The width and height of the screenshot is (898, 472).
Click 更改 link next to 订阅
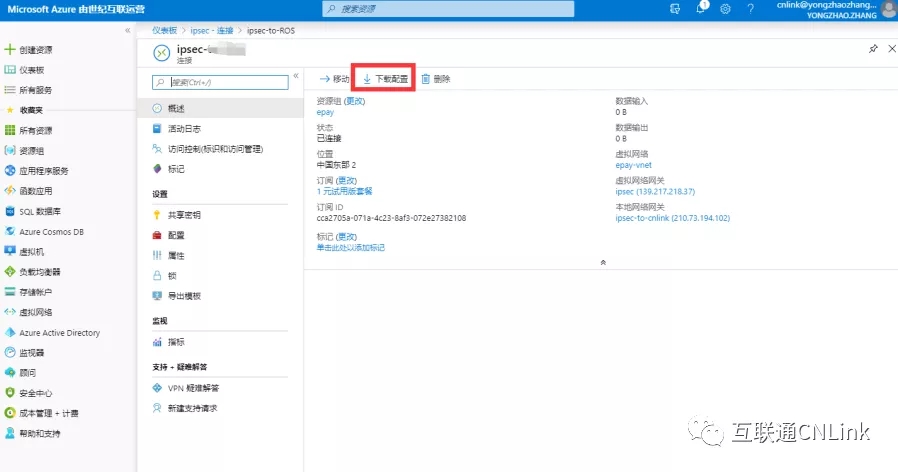point(346,180)
